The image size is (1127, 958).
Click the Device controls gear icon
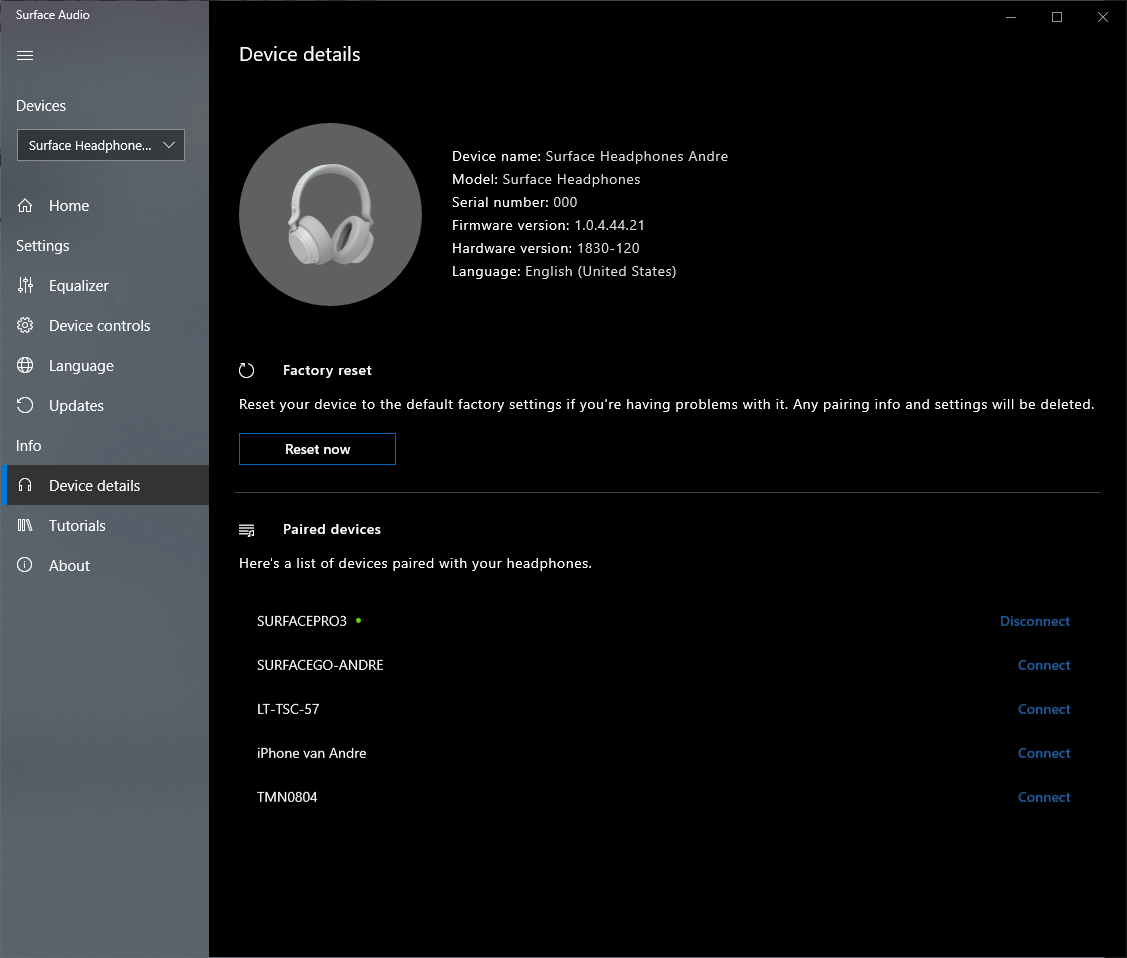[x=25, y=326]
